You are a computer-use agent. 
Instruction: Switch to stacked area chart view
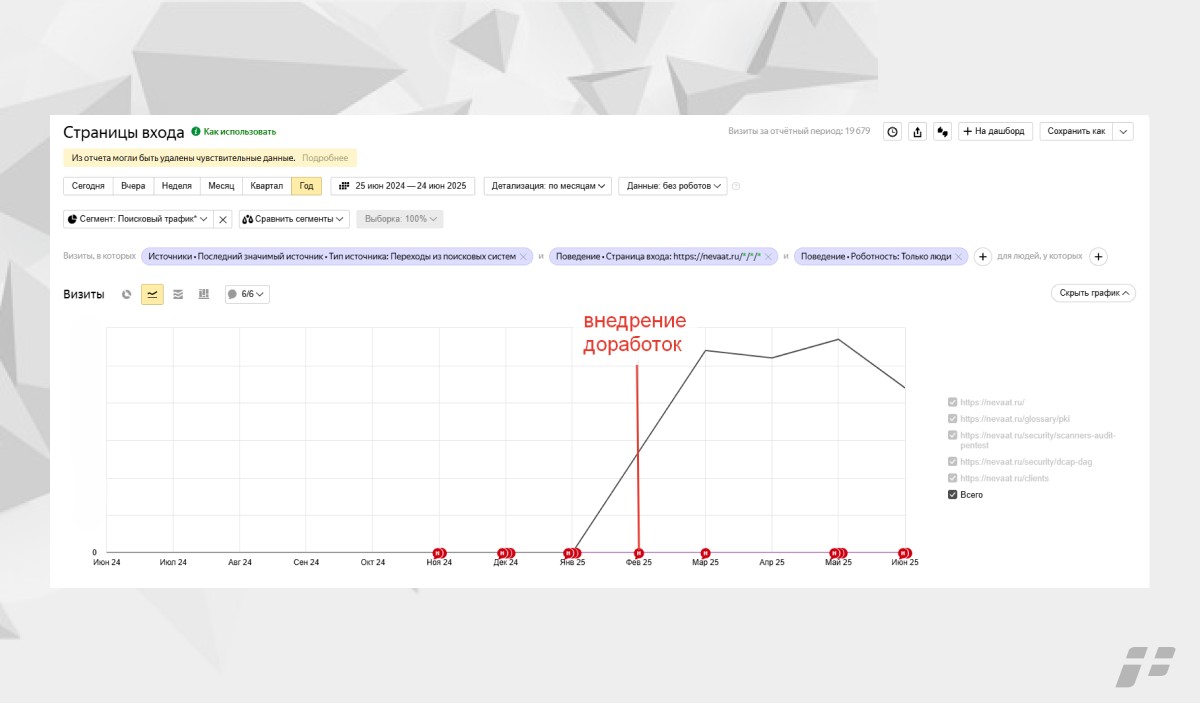tap(178, 294)
